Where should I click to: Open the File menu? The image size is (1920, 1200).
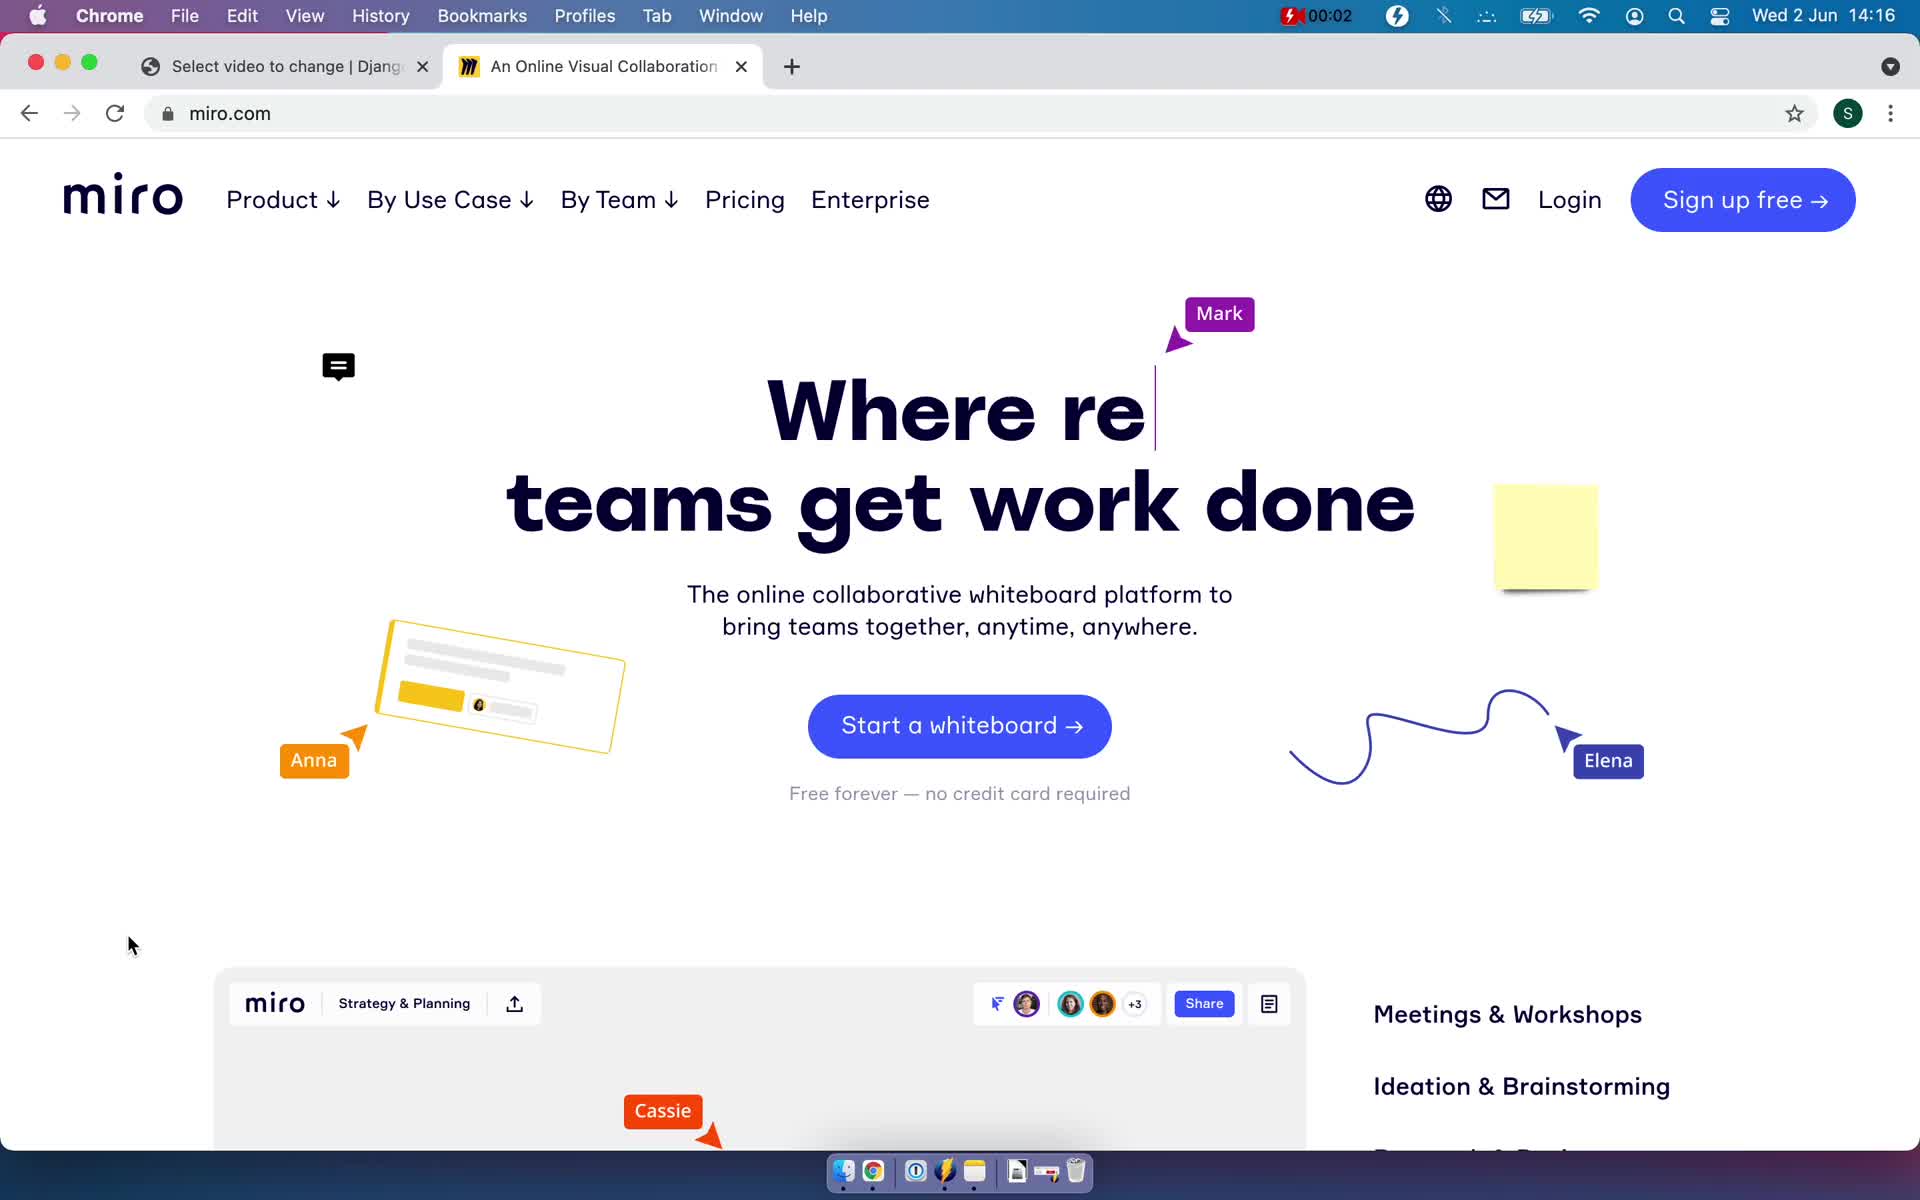pyautogui.click(x=184, y=16)
